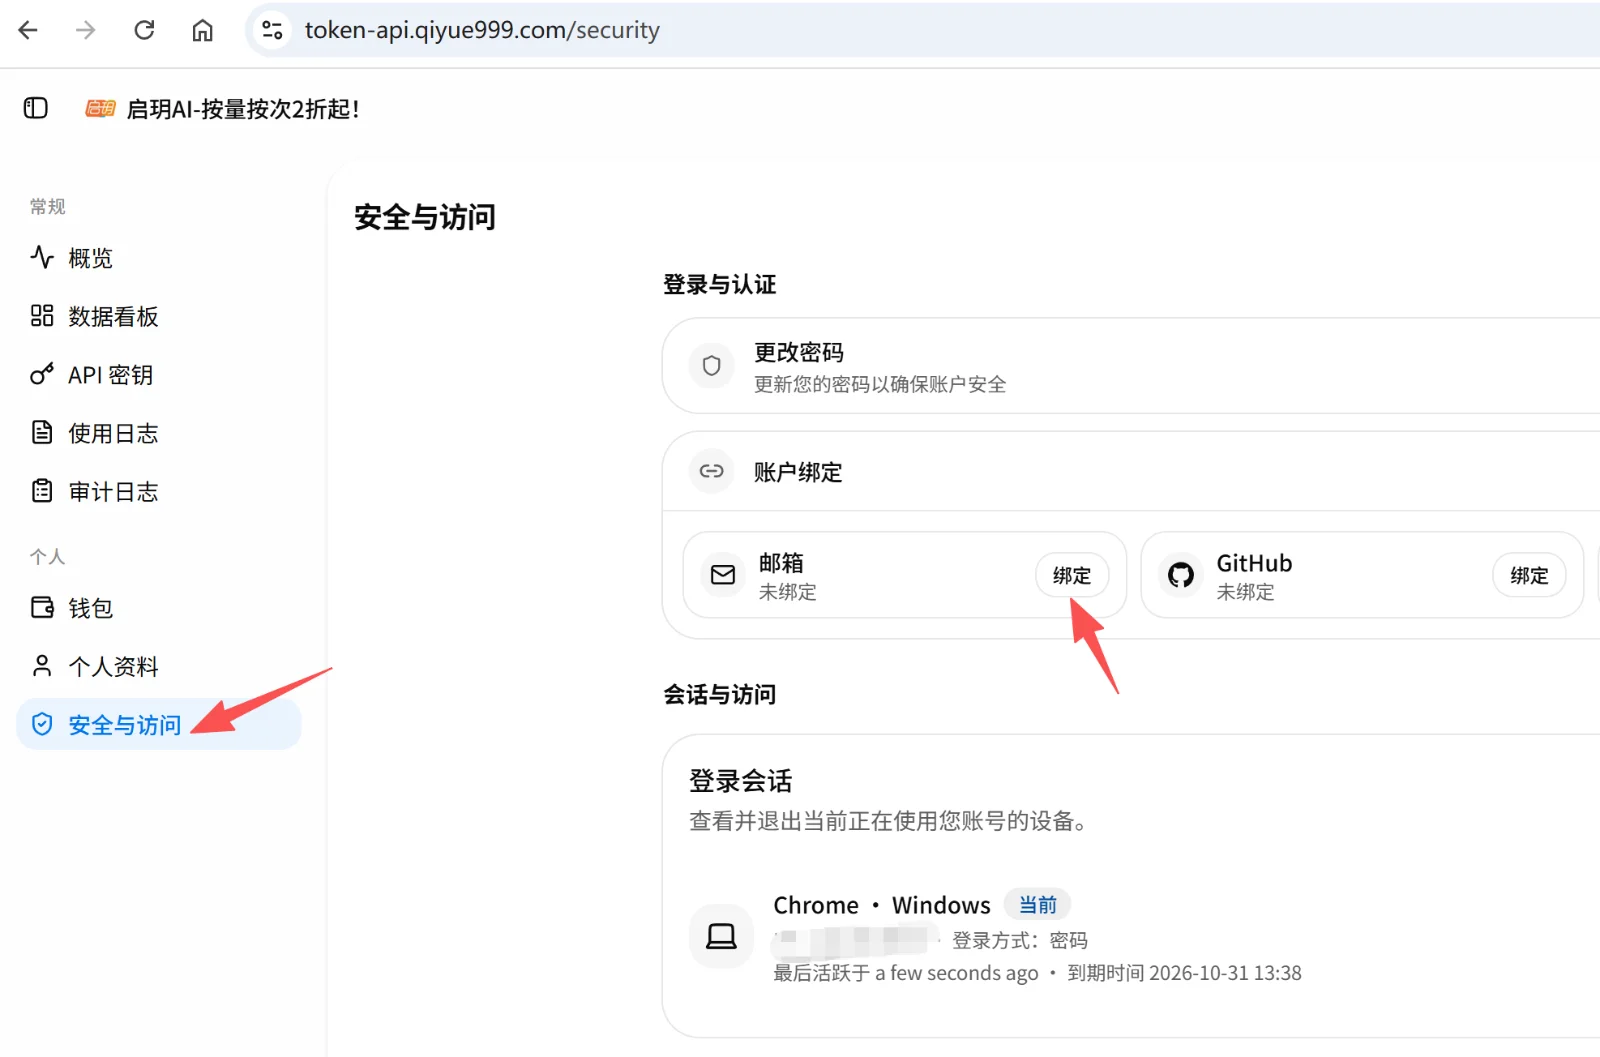The image size is (1600, 1057).
Task: Click the key icon next to API 密钥
Action: [42, 374]
